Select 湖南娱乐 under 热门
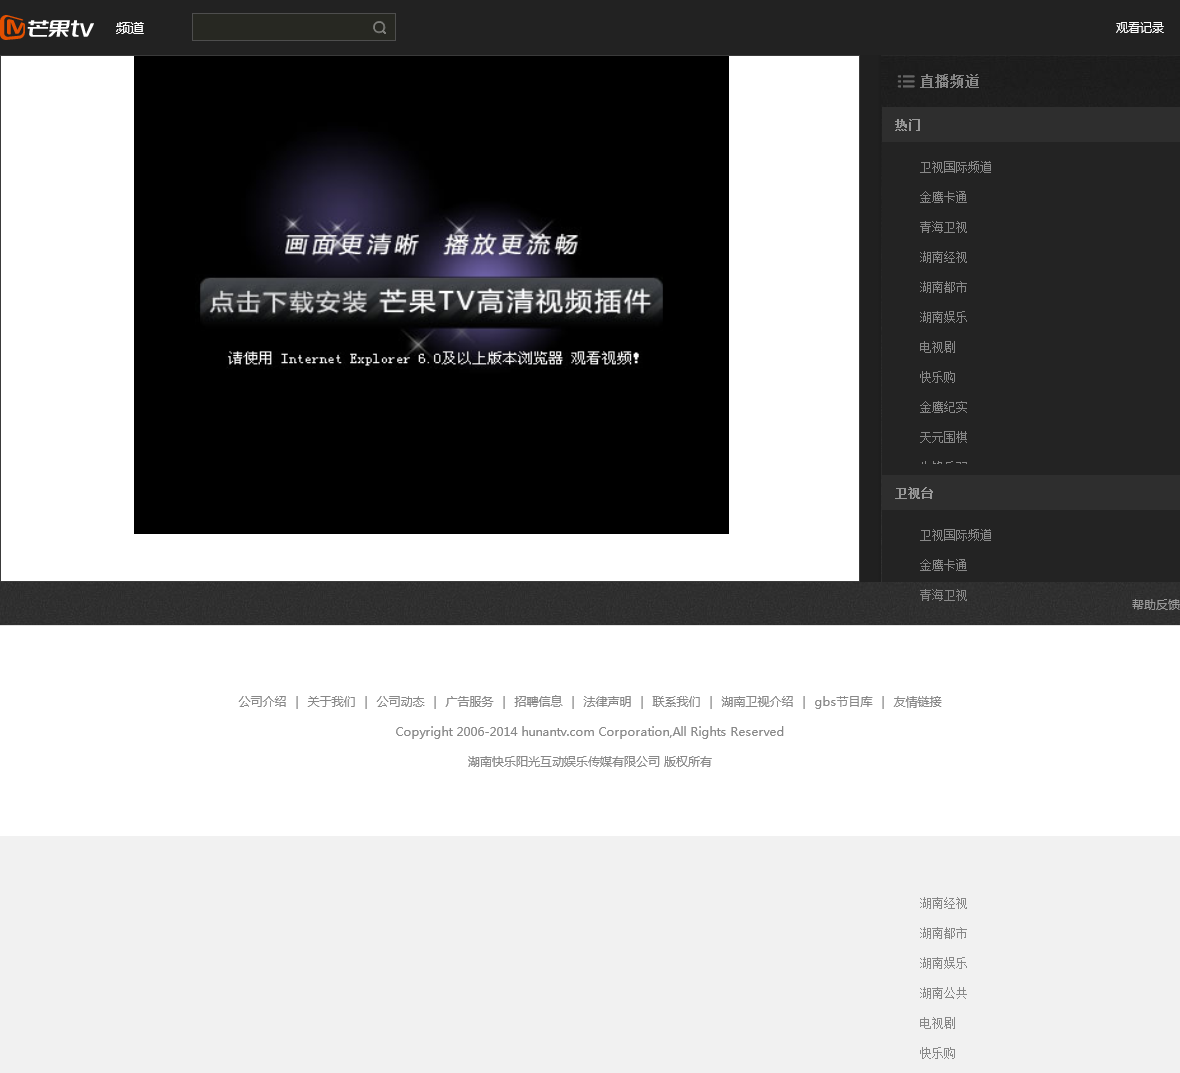Image resolution: width=1180 pixels, height=1073 pixels. point(943,318)
